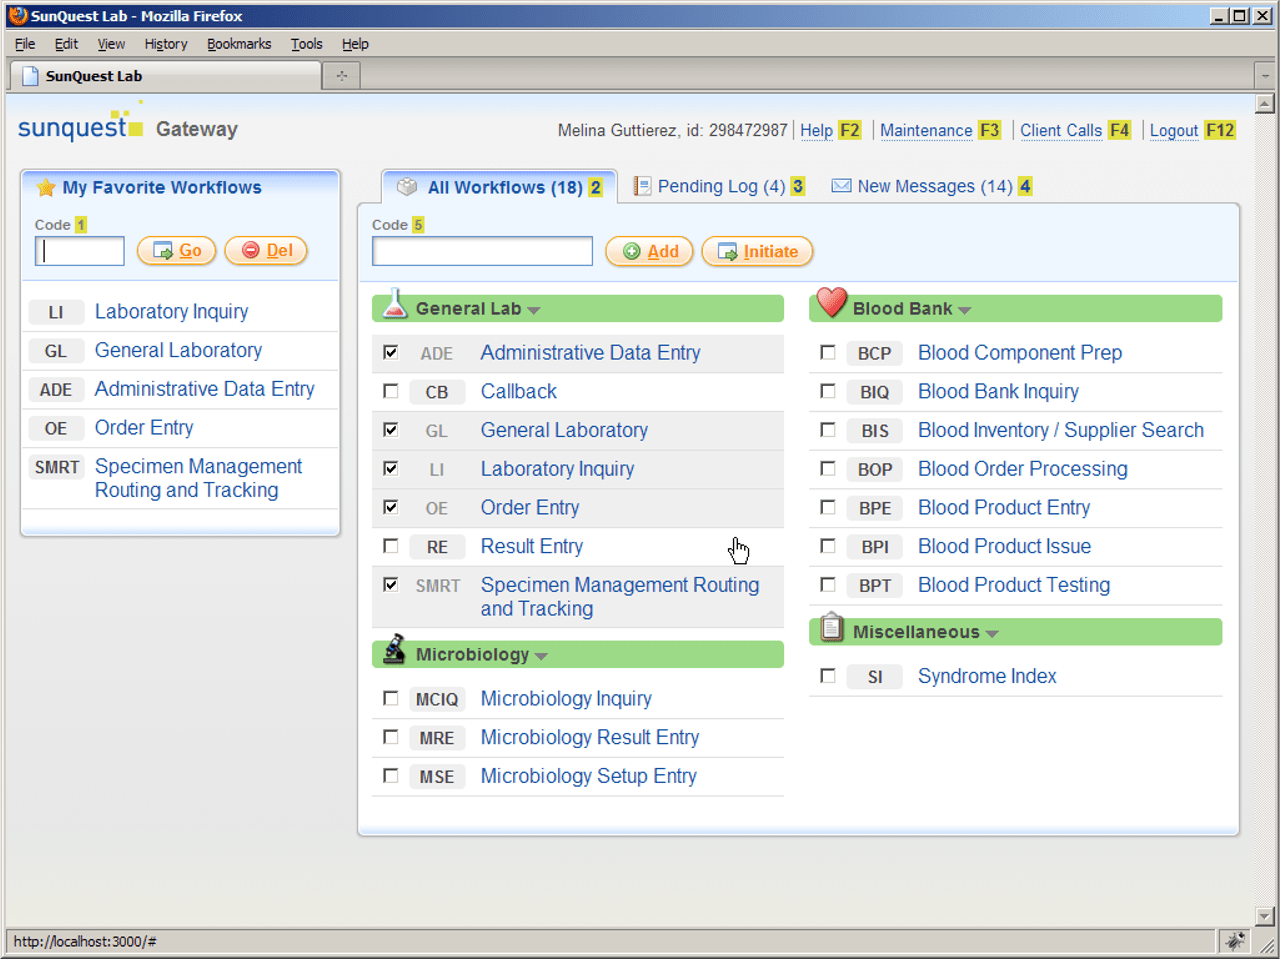
Task: Check the Blood Order Processing checkbox
Action: pyautogui.click(x=828, y=468)
